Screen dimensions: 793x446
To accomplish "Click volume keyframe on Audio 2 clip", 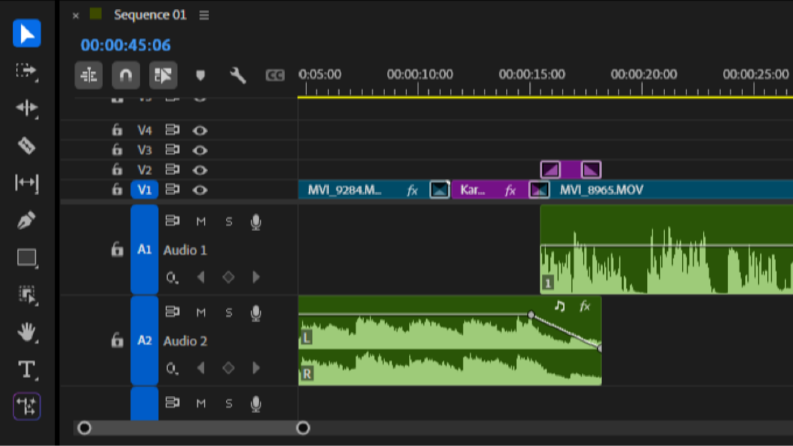I will click(531, 315).
